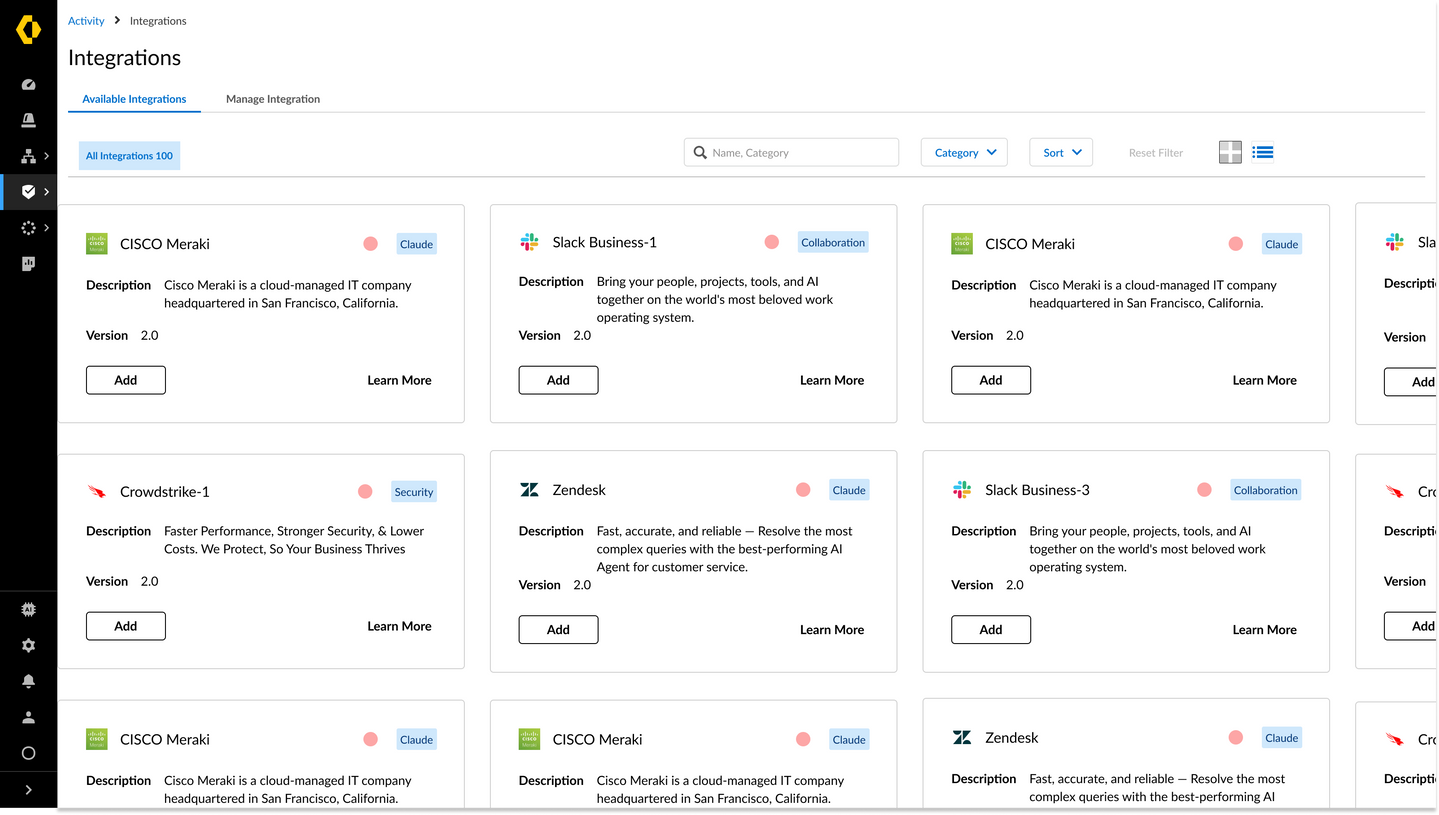Click Add on the Crowdstrike-1 card
This screenshot has width=1439, height=815.
[126, 626]
